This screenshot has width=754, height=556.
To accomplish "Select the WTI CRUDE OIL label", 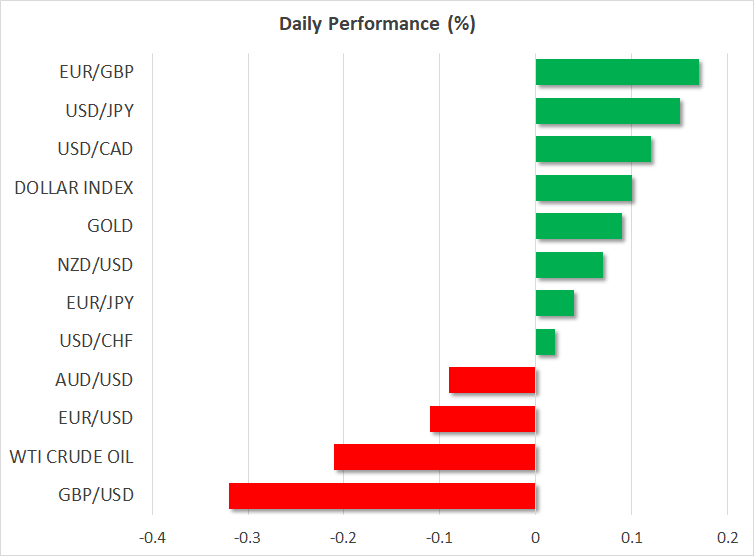I will 71,457.
